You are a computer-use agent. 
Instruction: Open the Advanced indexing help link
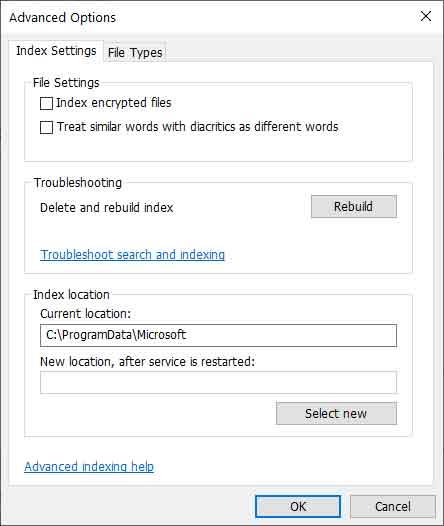(x=89, y=467)
